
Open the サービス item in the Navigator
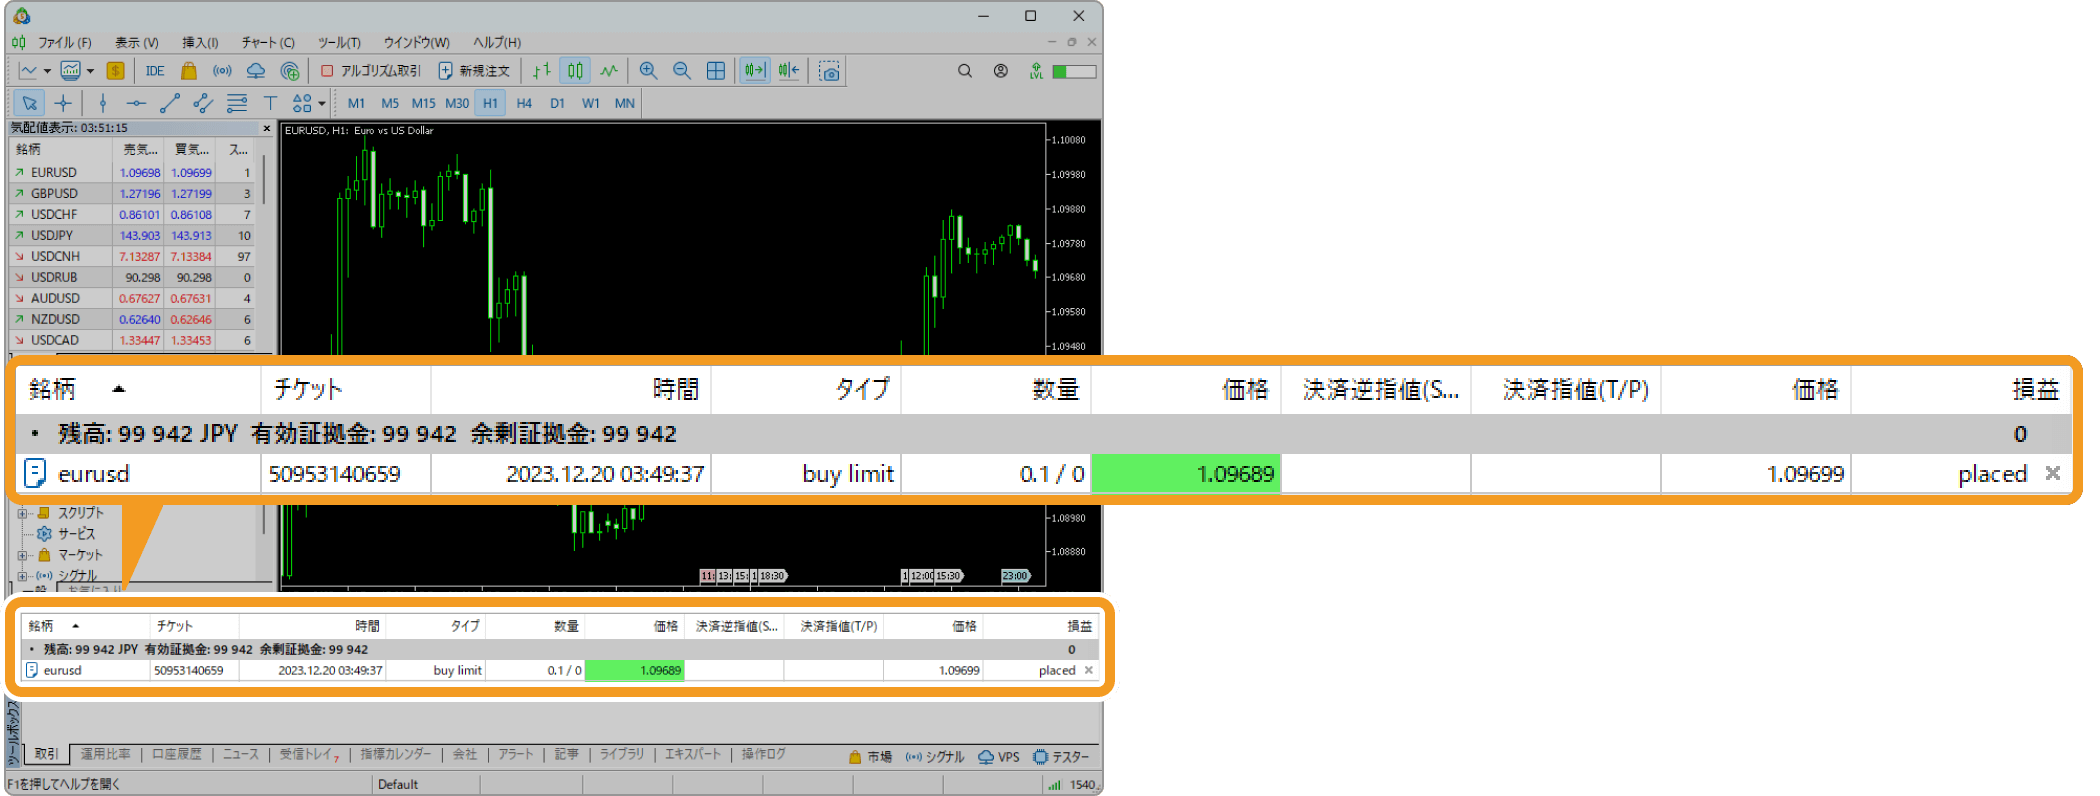pos(67,533)
